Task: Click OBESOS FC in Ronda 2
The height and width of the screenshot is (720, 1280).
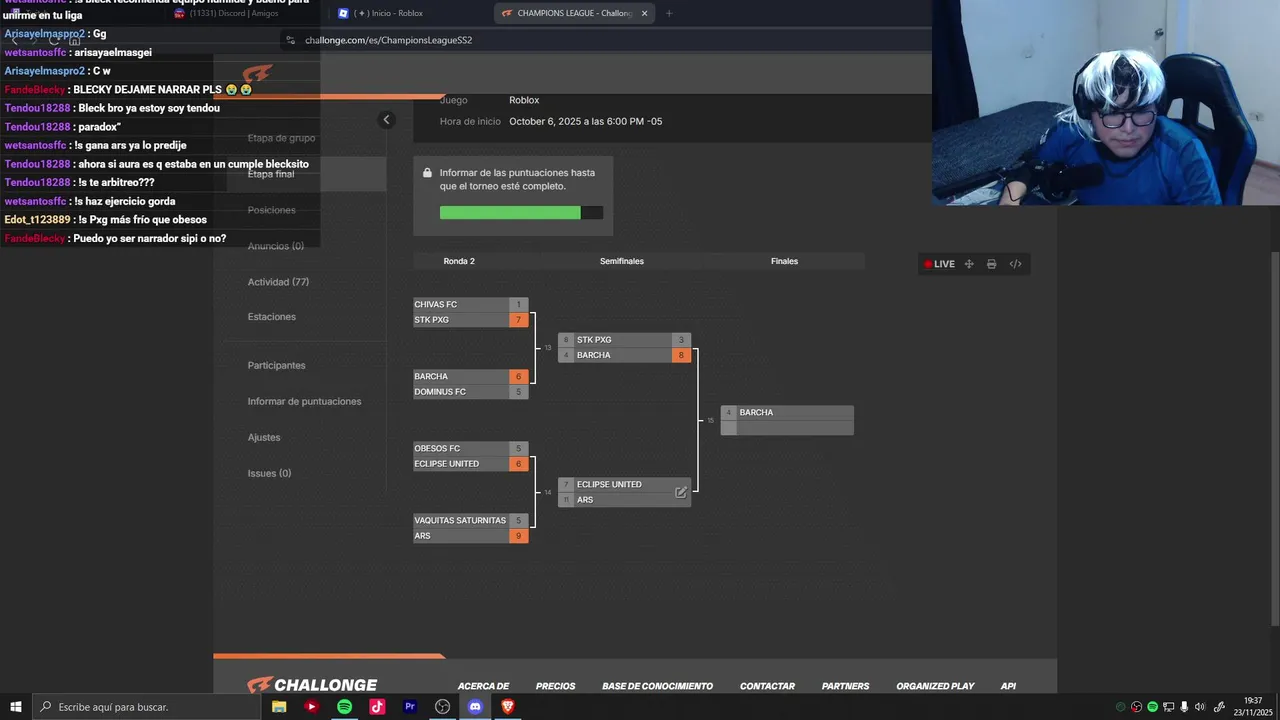Action: (x=461, y=449)
